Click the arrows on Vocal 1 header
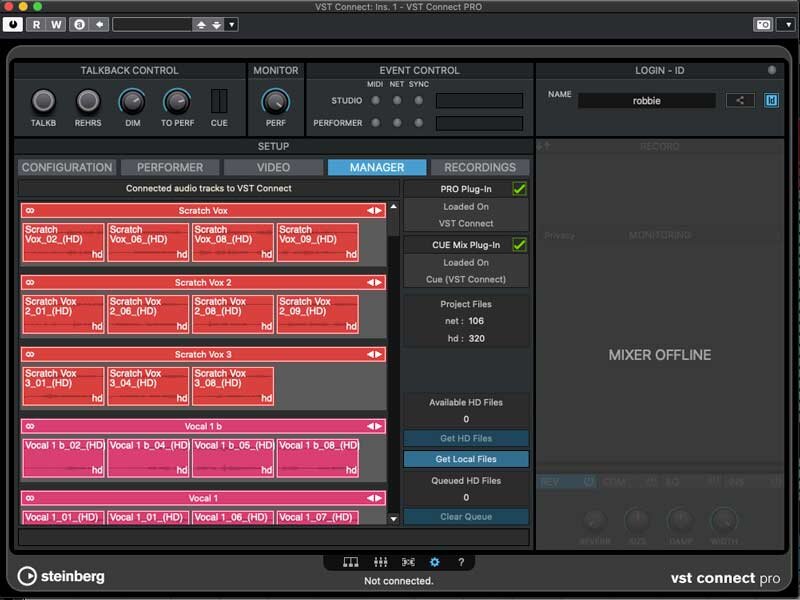 coord(374,498)
